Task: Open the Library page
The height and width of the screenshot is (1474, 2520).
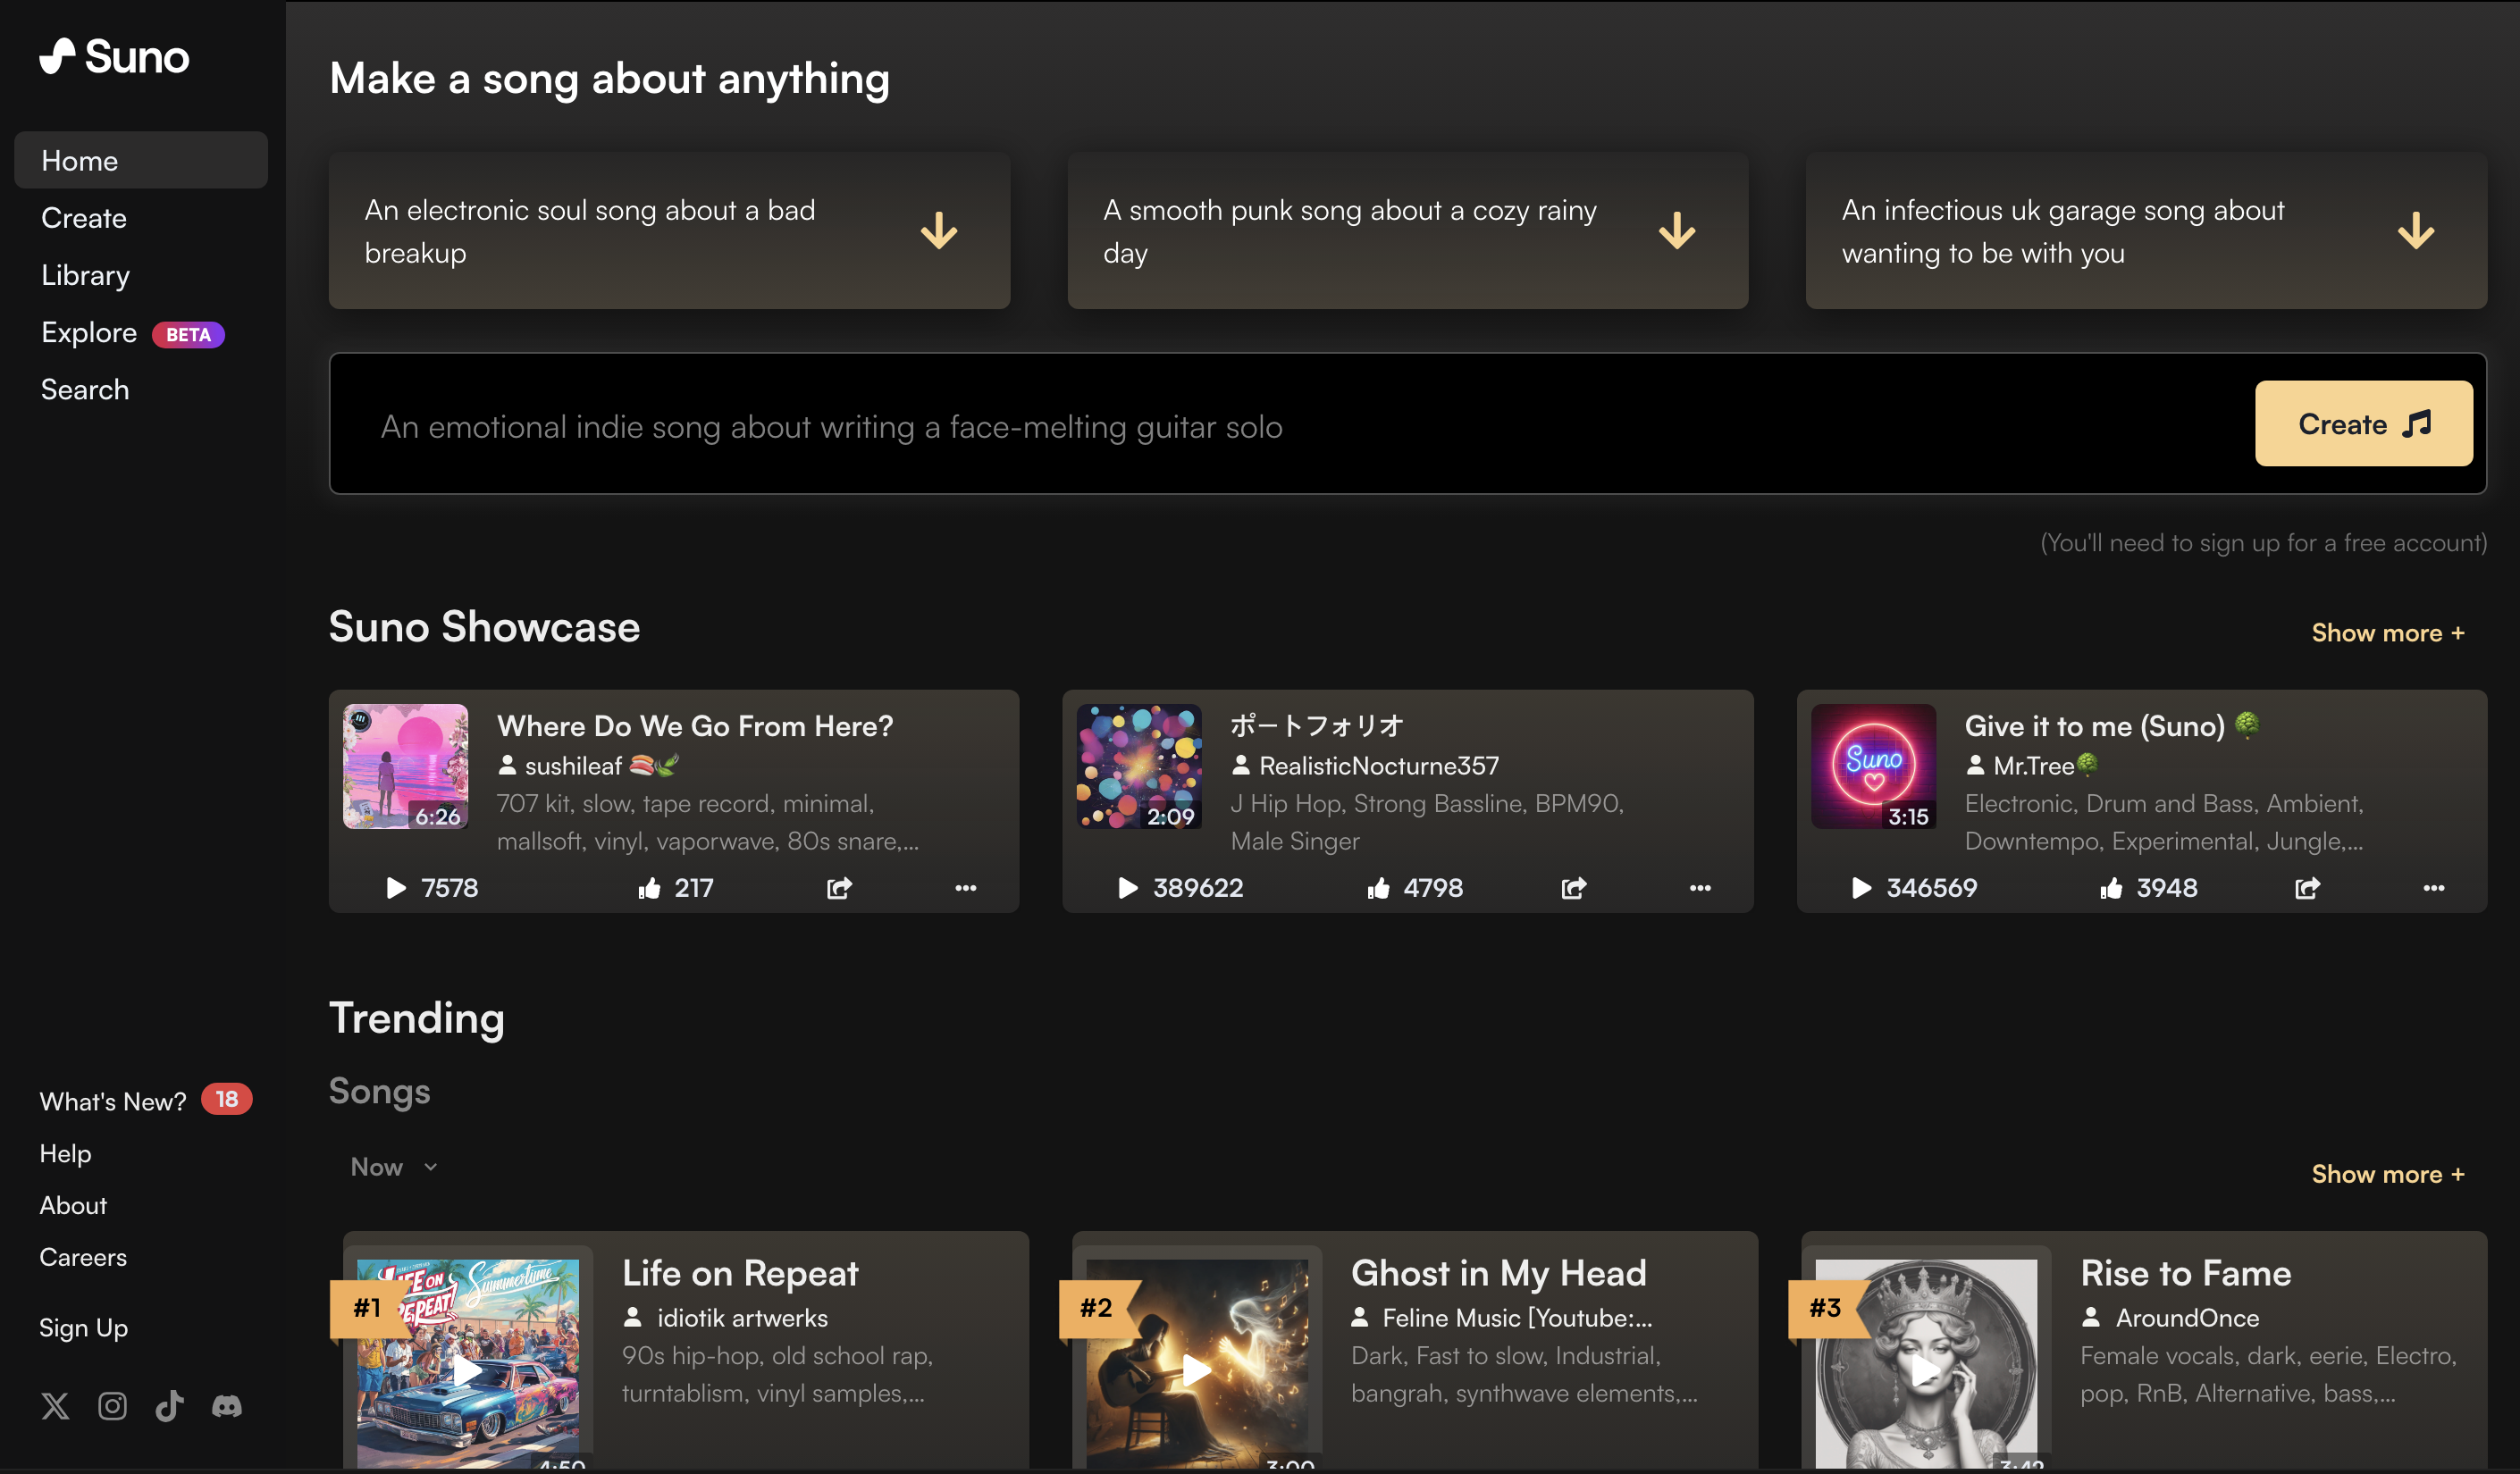Action: pos(85,275)
